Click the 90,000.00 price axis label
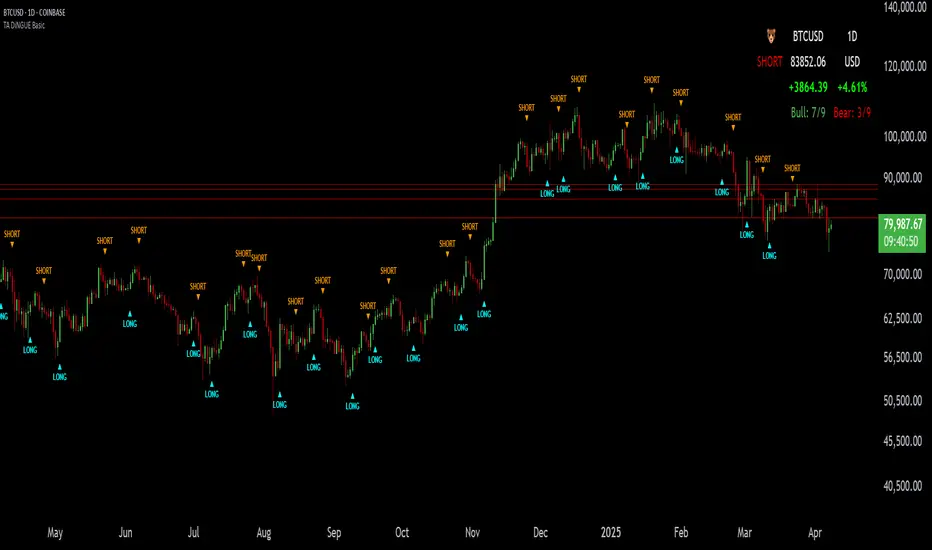This screenshot has width=932, height=550. tap(903, 178)
